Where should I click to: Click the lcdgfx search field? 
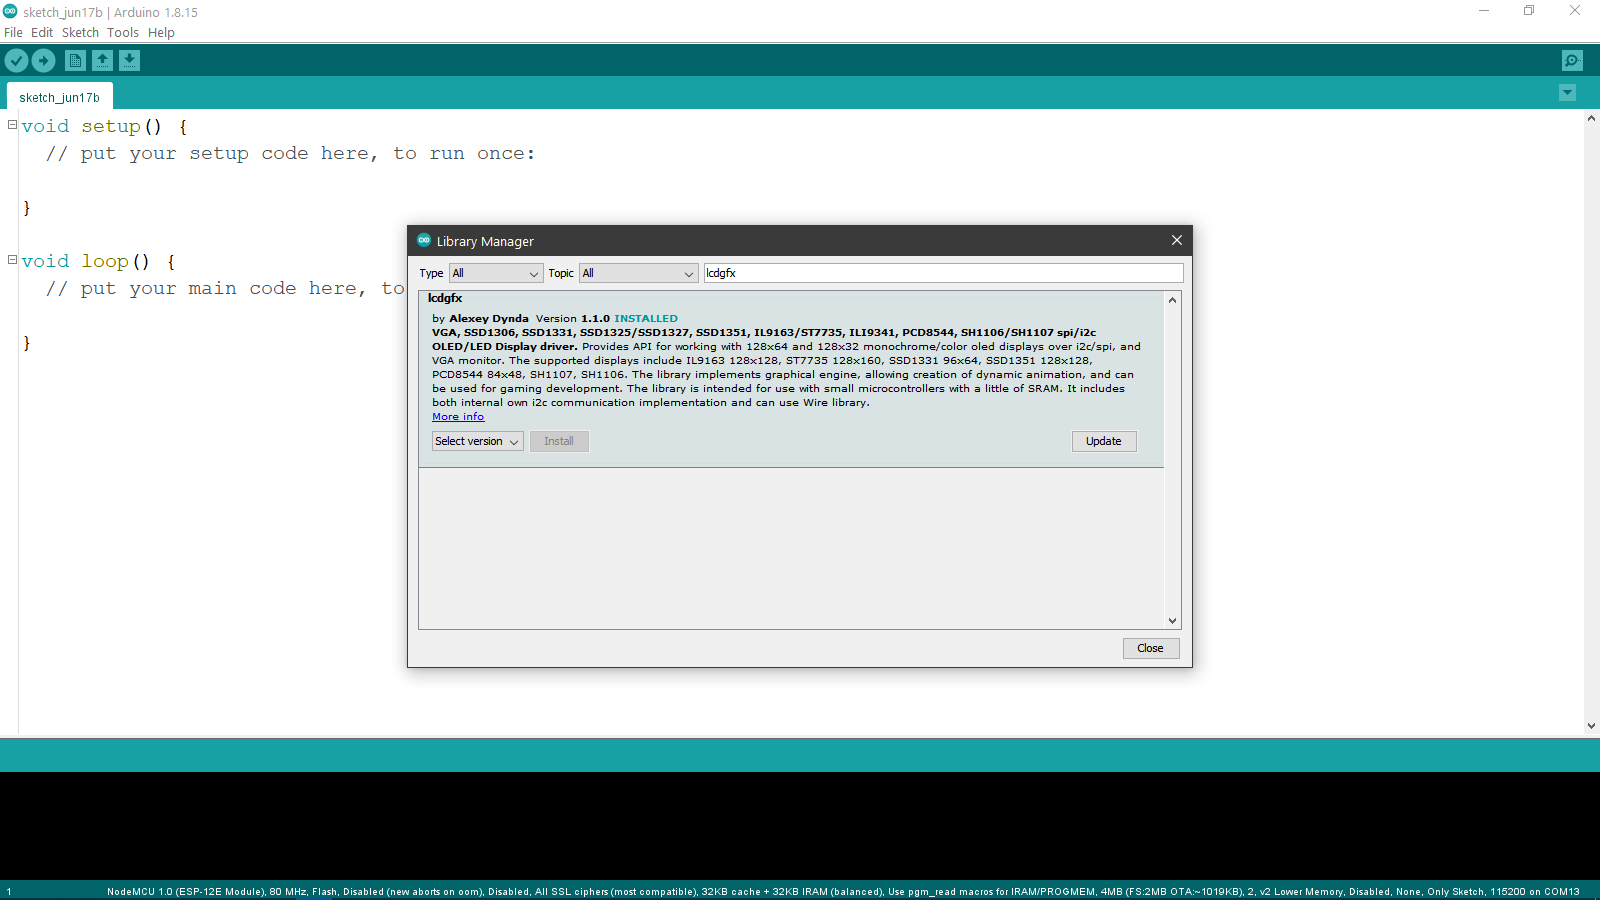(x=943, y=273)
